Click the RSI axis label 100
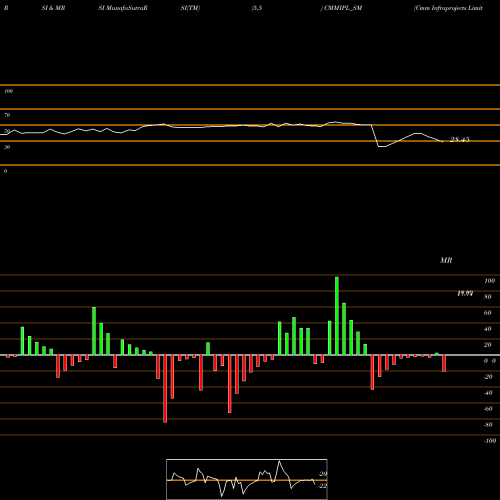Viewport: 500px width, 500px height. (8, 91)
